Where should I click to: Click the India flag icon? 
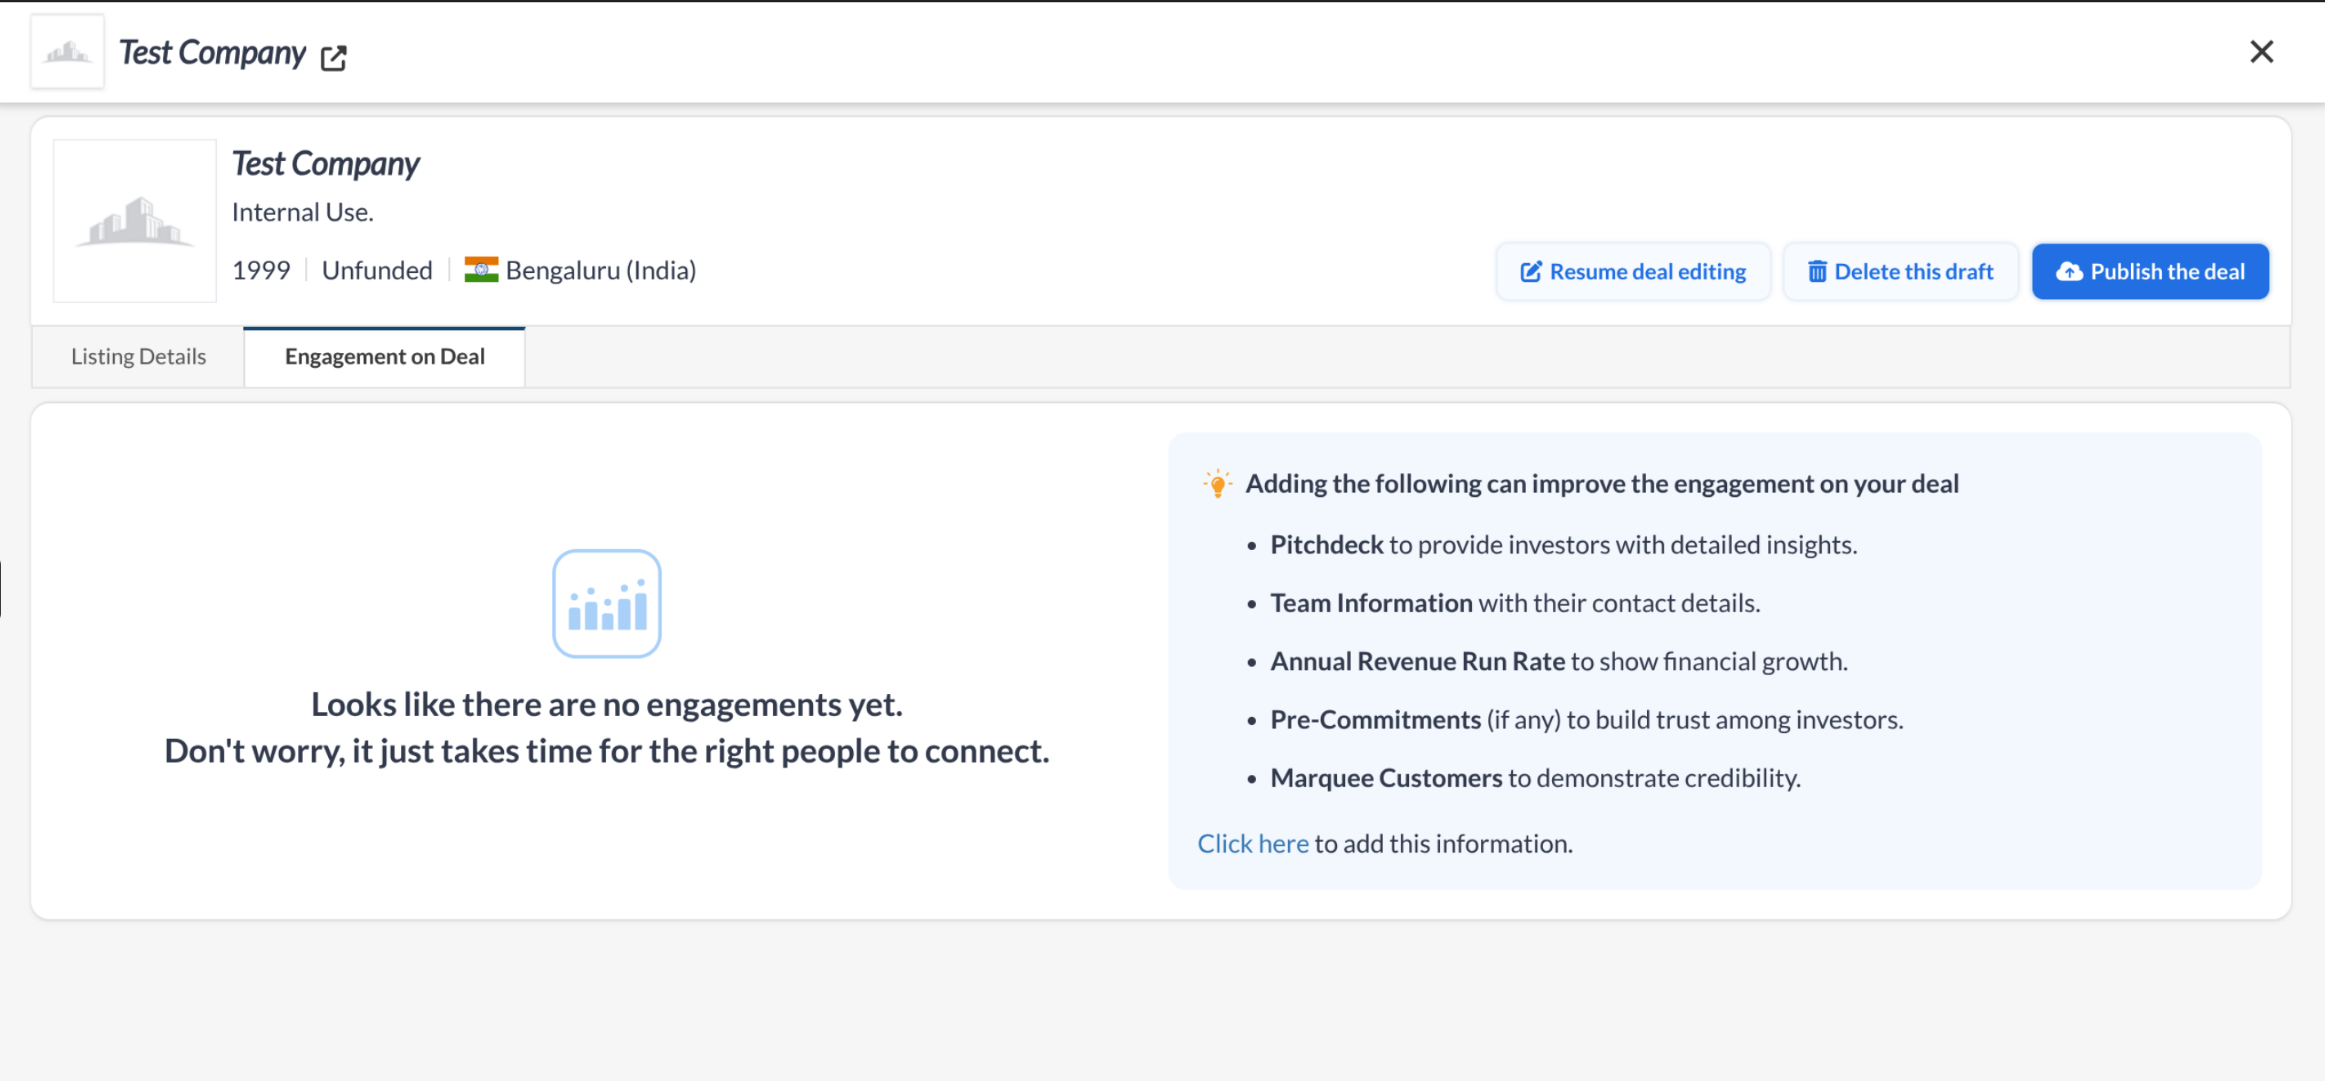pyautogui.click(x=481, y=270)
